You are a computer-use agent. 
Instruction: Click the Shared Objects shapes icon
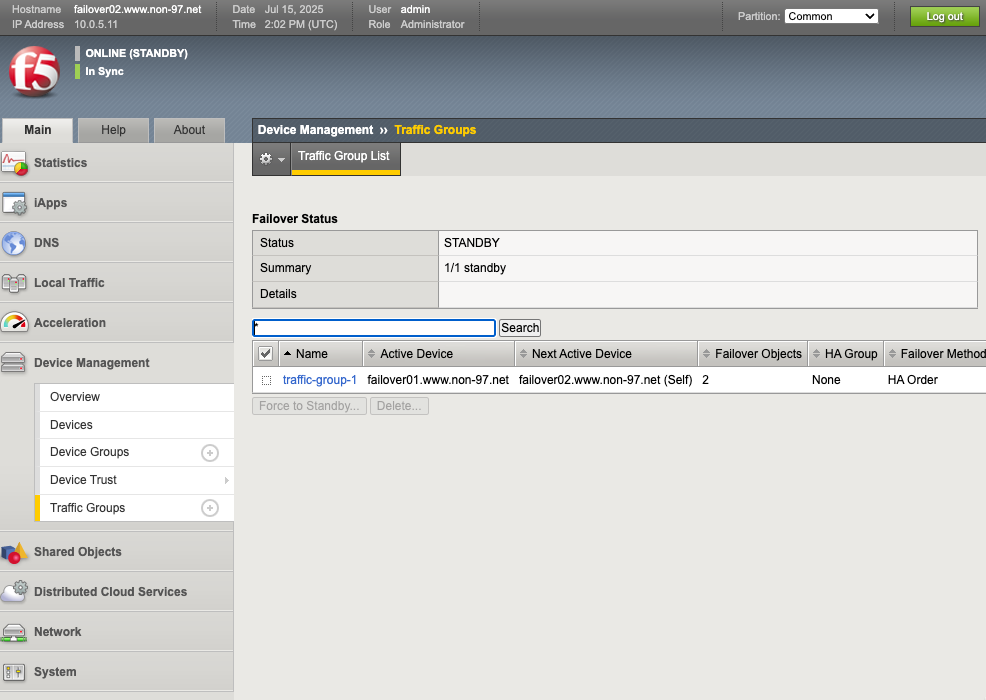pos(14,552)
